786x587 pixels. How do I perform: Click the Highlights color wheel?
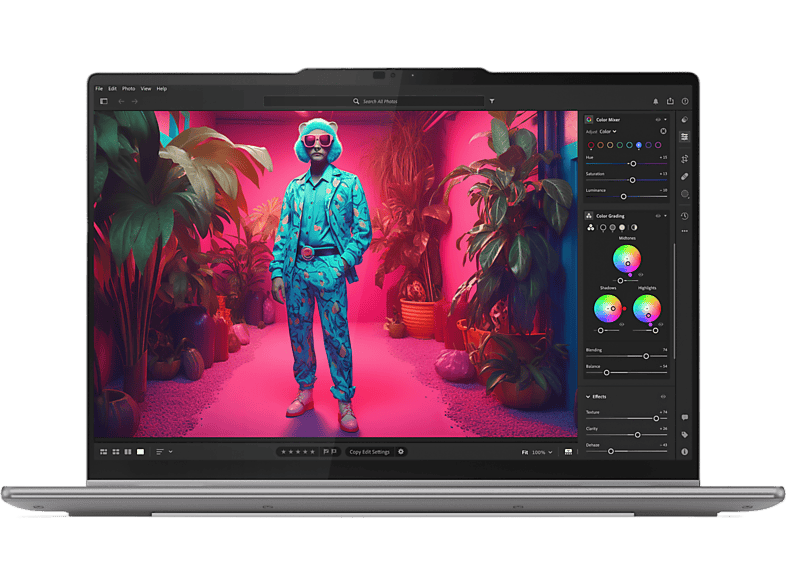click(x=647, y=308)
